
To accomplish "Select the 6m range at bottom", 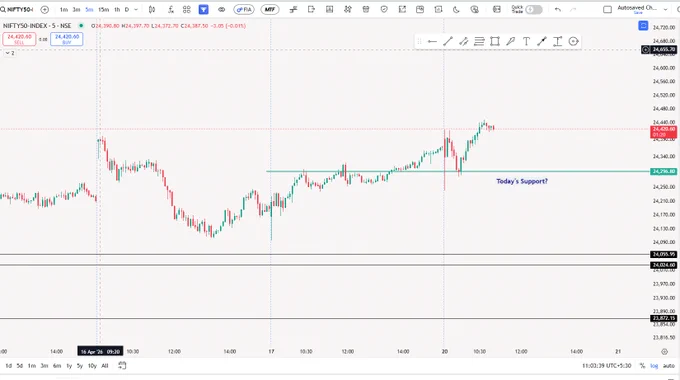I will point(57,366).
